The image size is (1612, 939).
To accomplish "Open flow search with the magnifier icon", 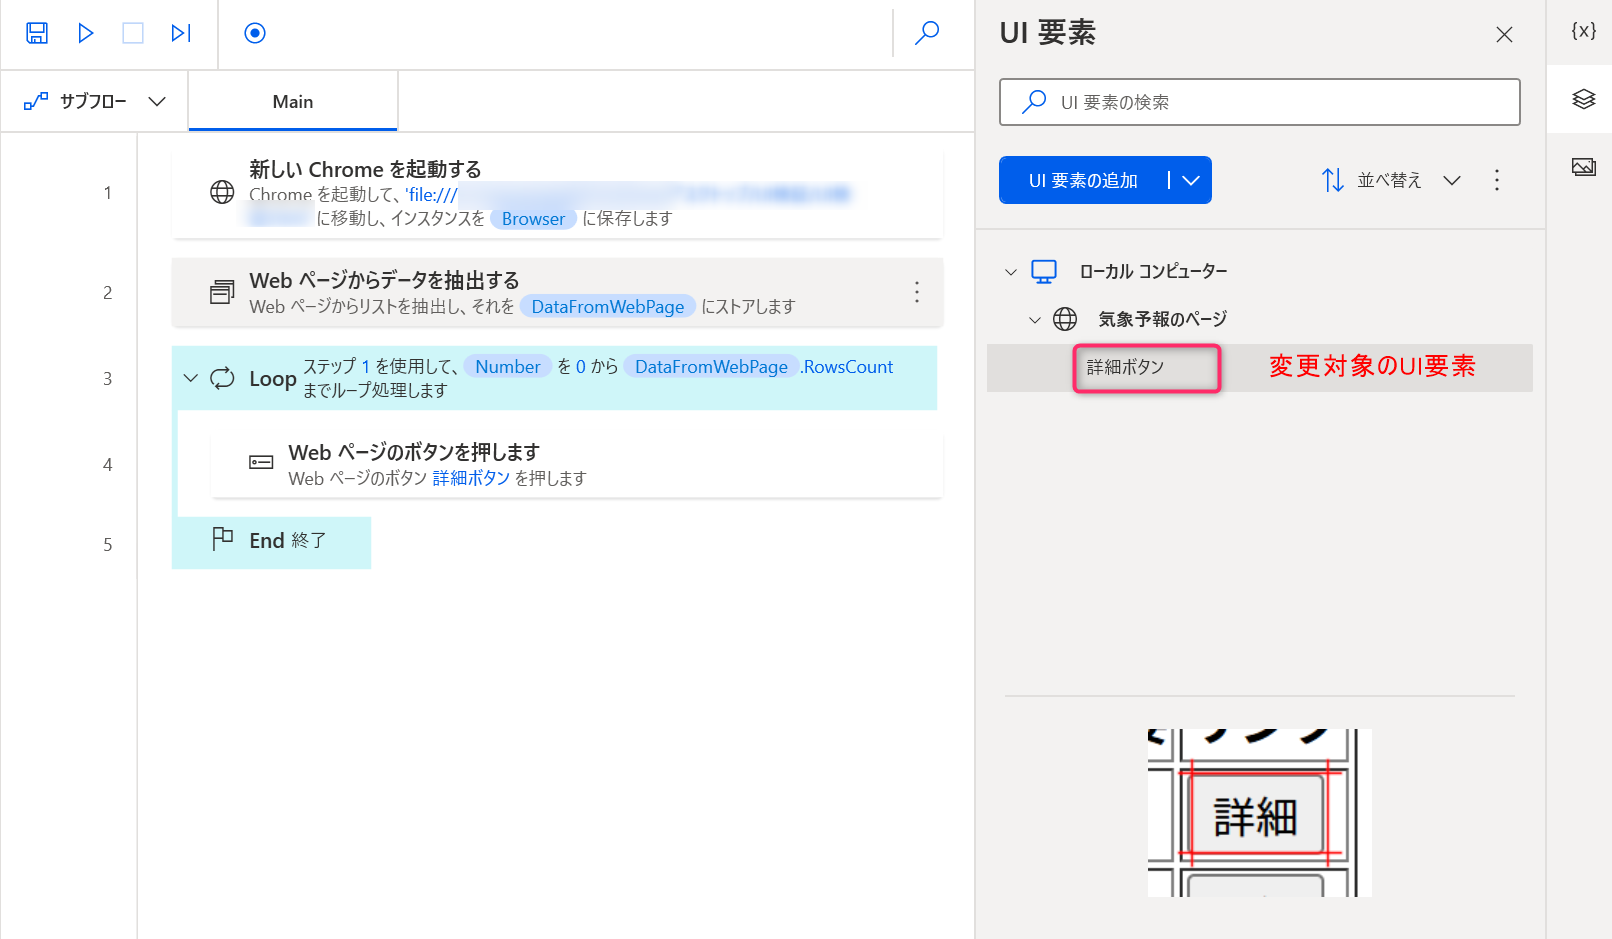I will (x=927, y=33).
